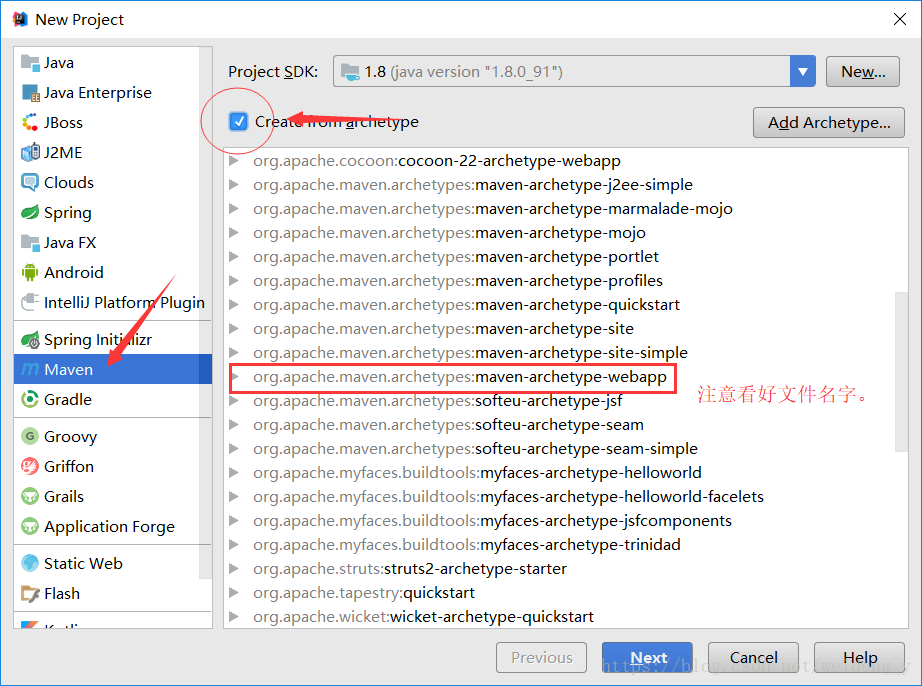This screenshot has height=686, width=922.
Task: Click the Next button
Action: point(647,657)
